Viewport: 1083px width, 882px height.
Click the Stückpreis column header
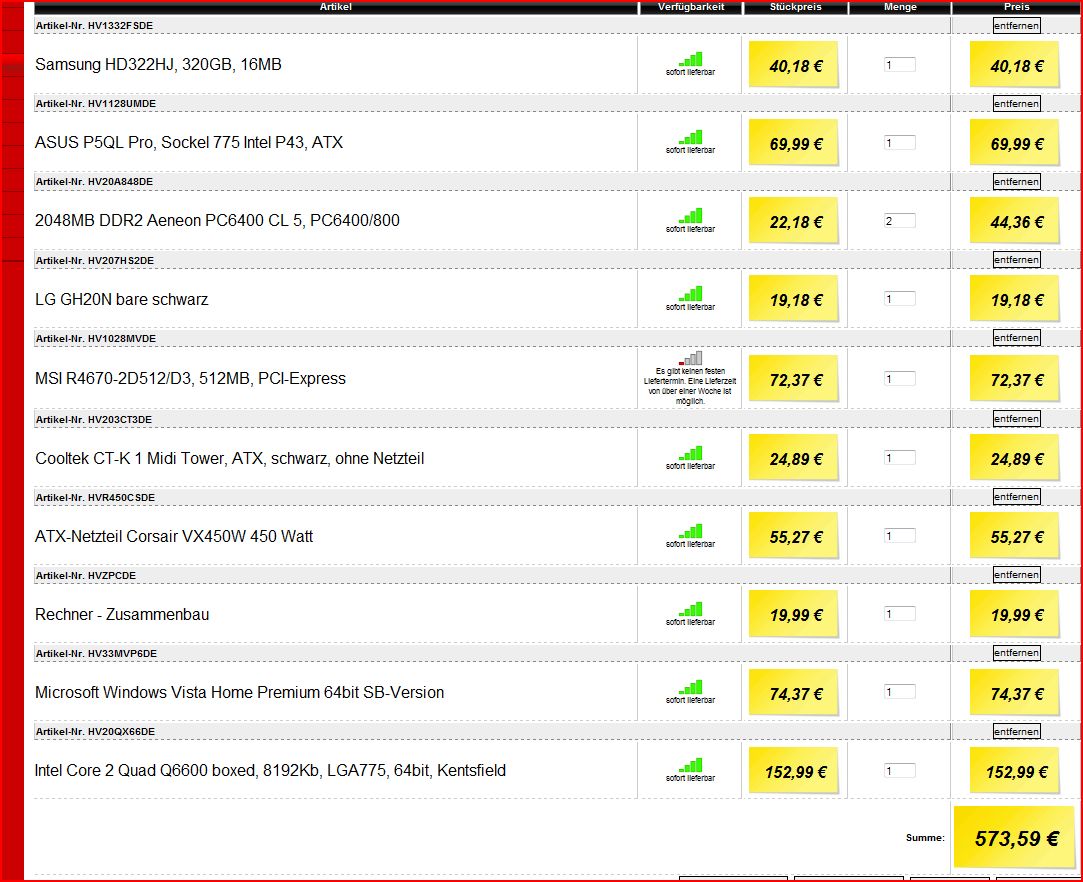point(796,7)
